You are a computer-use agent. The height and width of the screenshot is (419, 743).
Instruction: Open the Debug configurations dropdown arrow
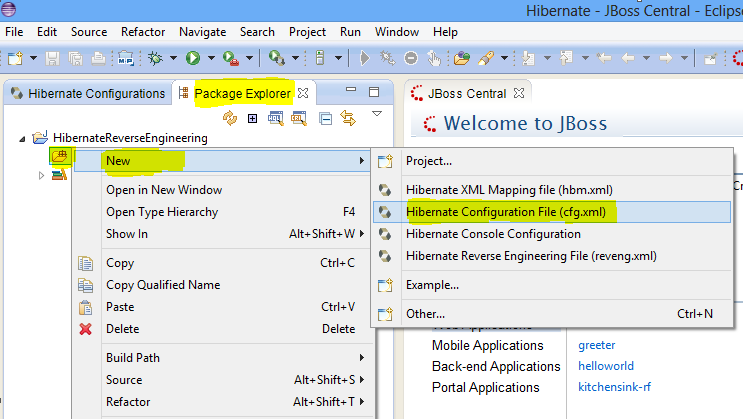[173, 58]
